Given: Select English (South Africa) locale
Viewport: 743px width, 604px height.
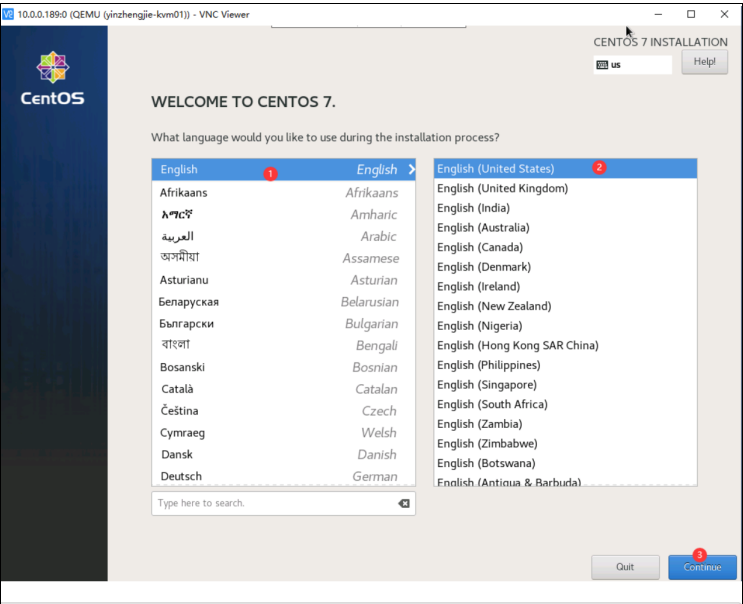Looking at the screenshot, I should point(565,405).
